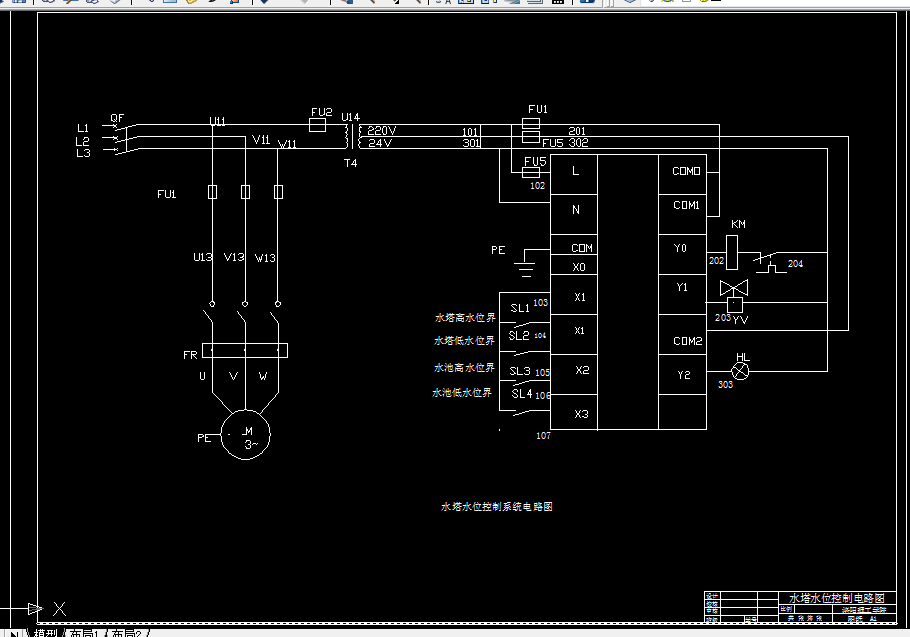Select wire number 301
910x637 pixels.
click(x=471, y=143)
